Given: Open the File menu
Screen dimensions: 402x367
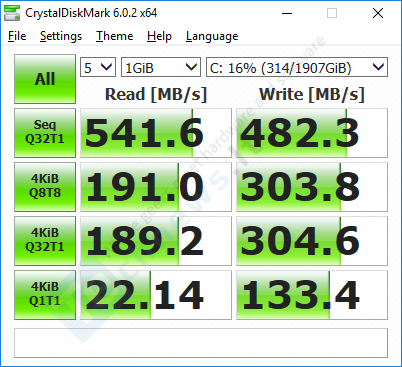Looking at the screenshot, I should coord(17,36).
